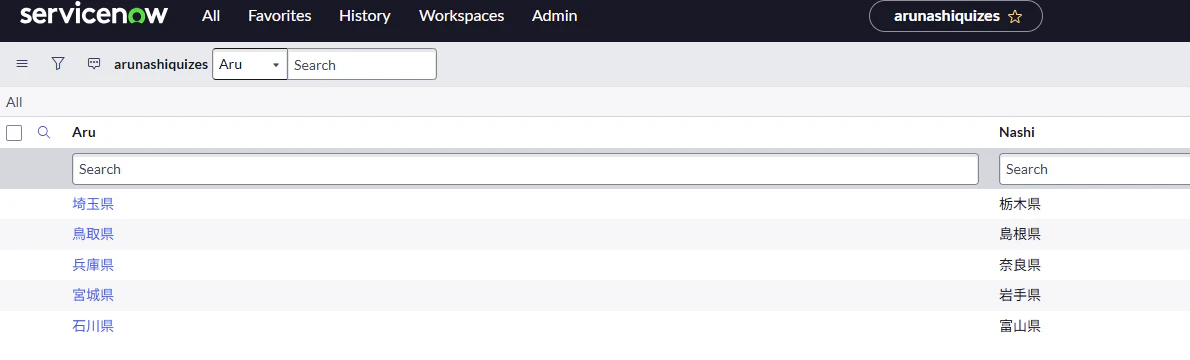Sort by the Aru column header
Viewport: 1190px width, 360px height.
pyautogui.click(x=83, y=133)
